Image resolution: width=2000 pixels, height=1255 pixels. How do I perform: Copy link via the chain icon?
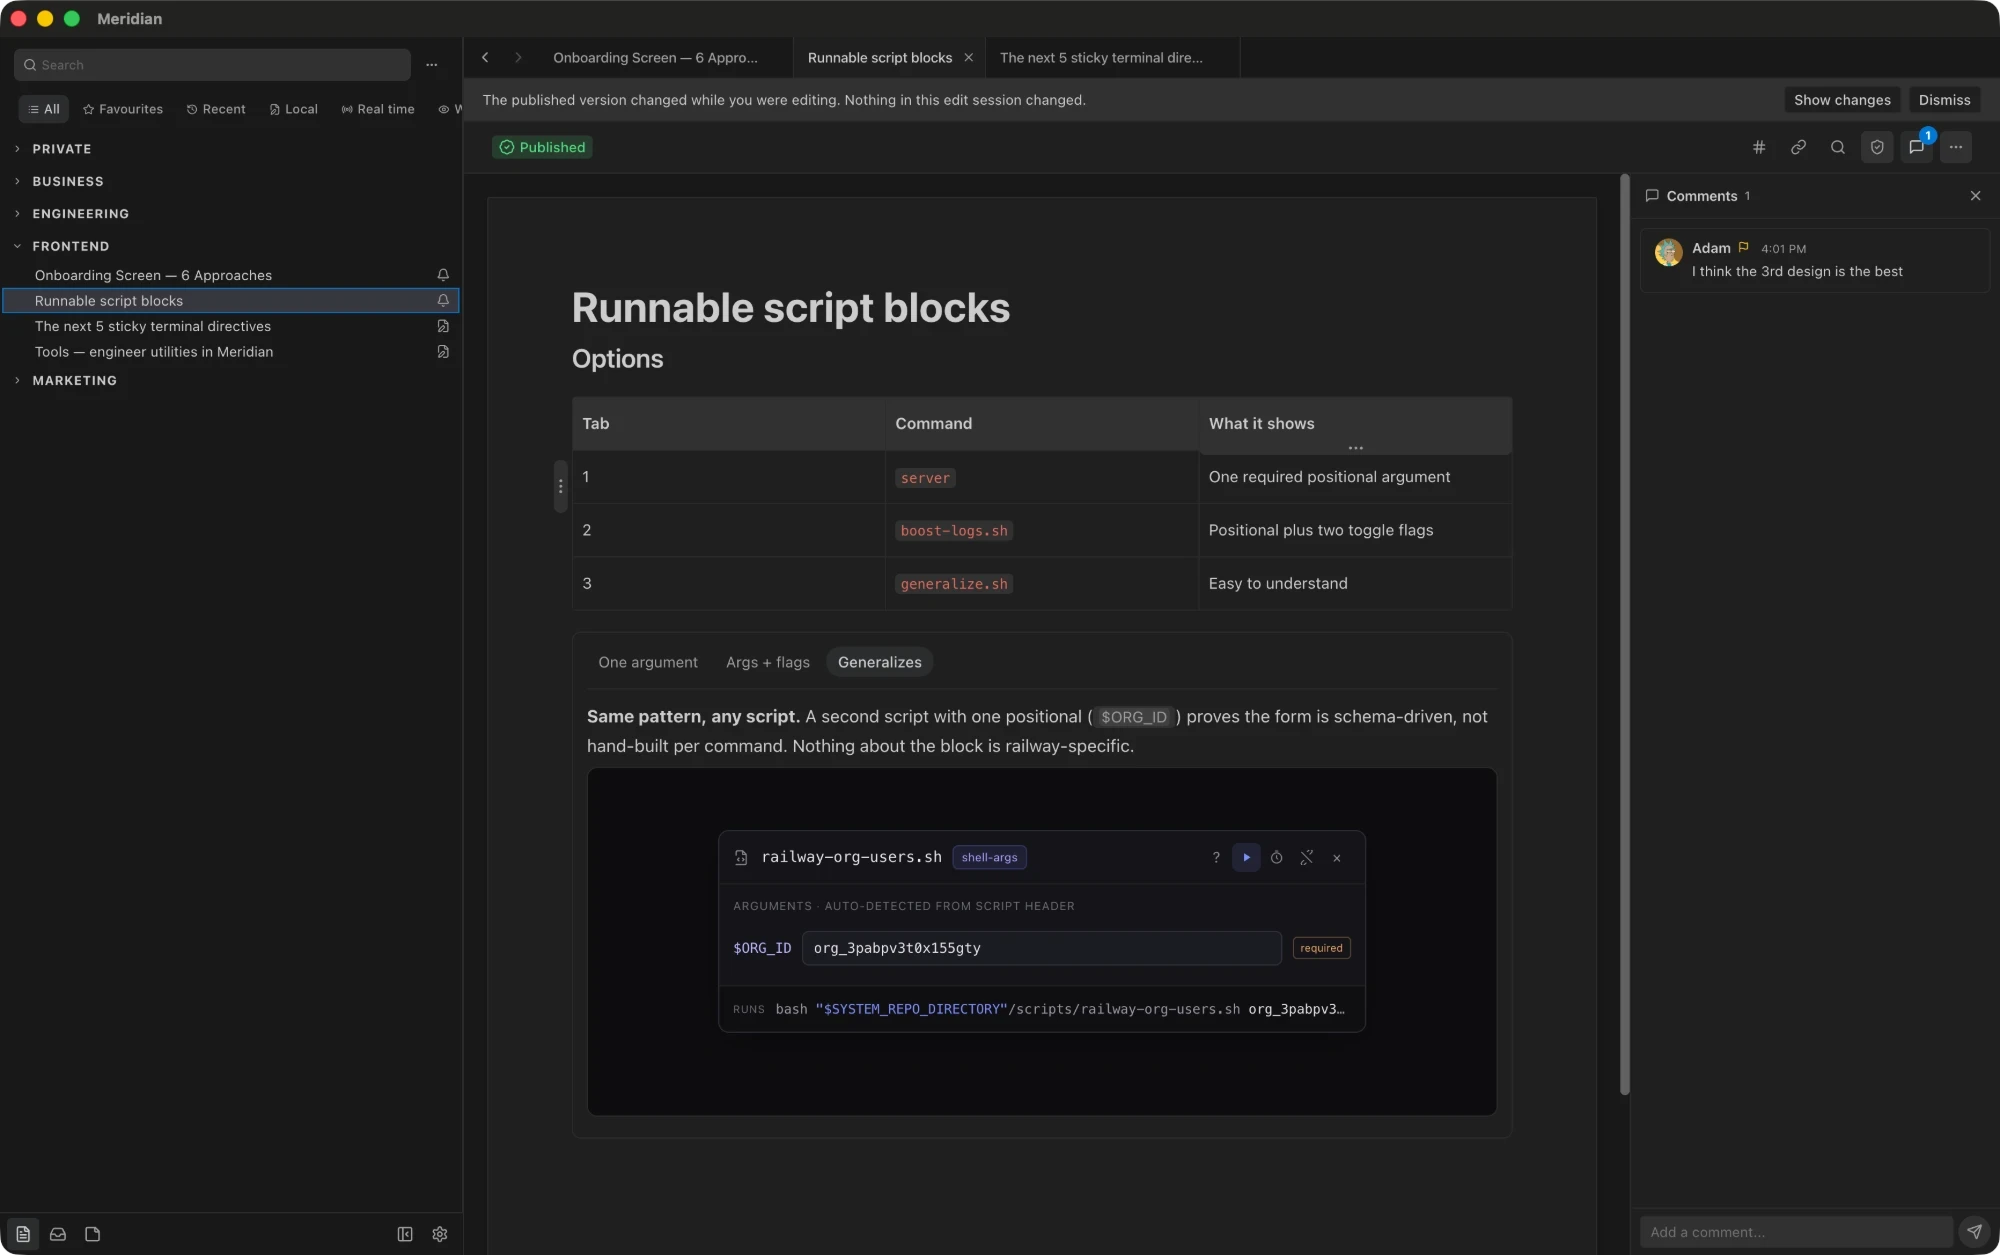tap(1798, 147)
